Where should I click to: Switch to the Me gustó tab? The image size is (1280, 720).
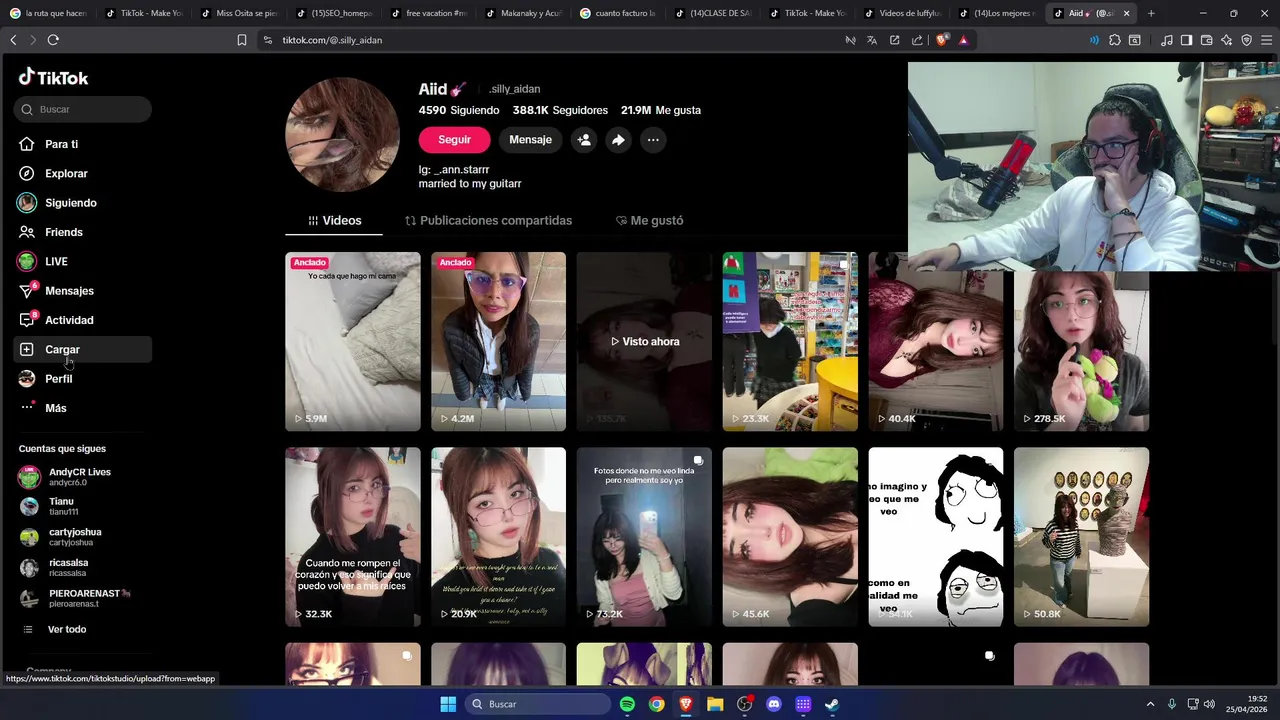pos(649,220)
